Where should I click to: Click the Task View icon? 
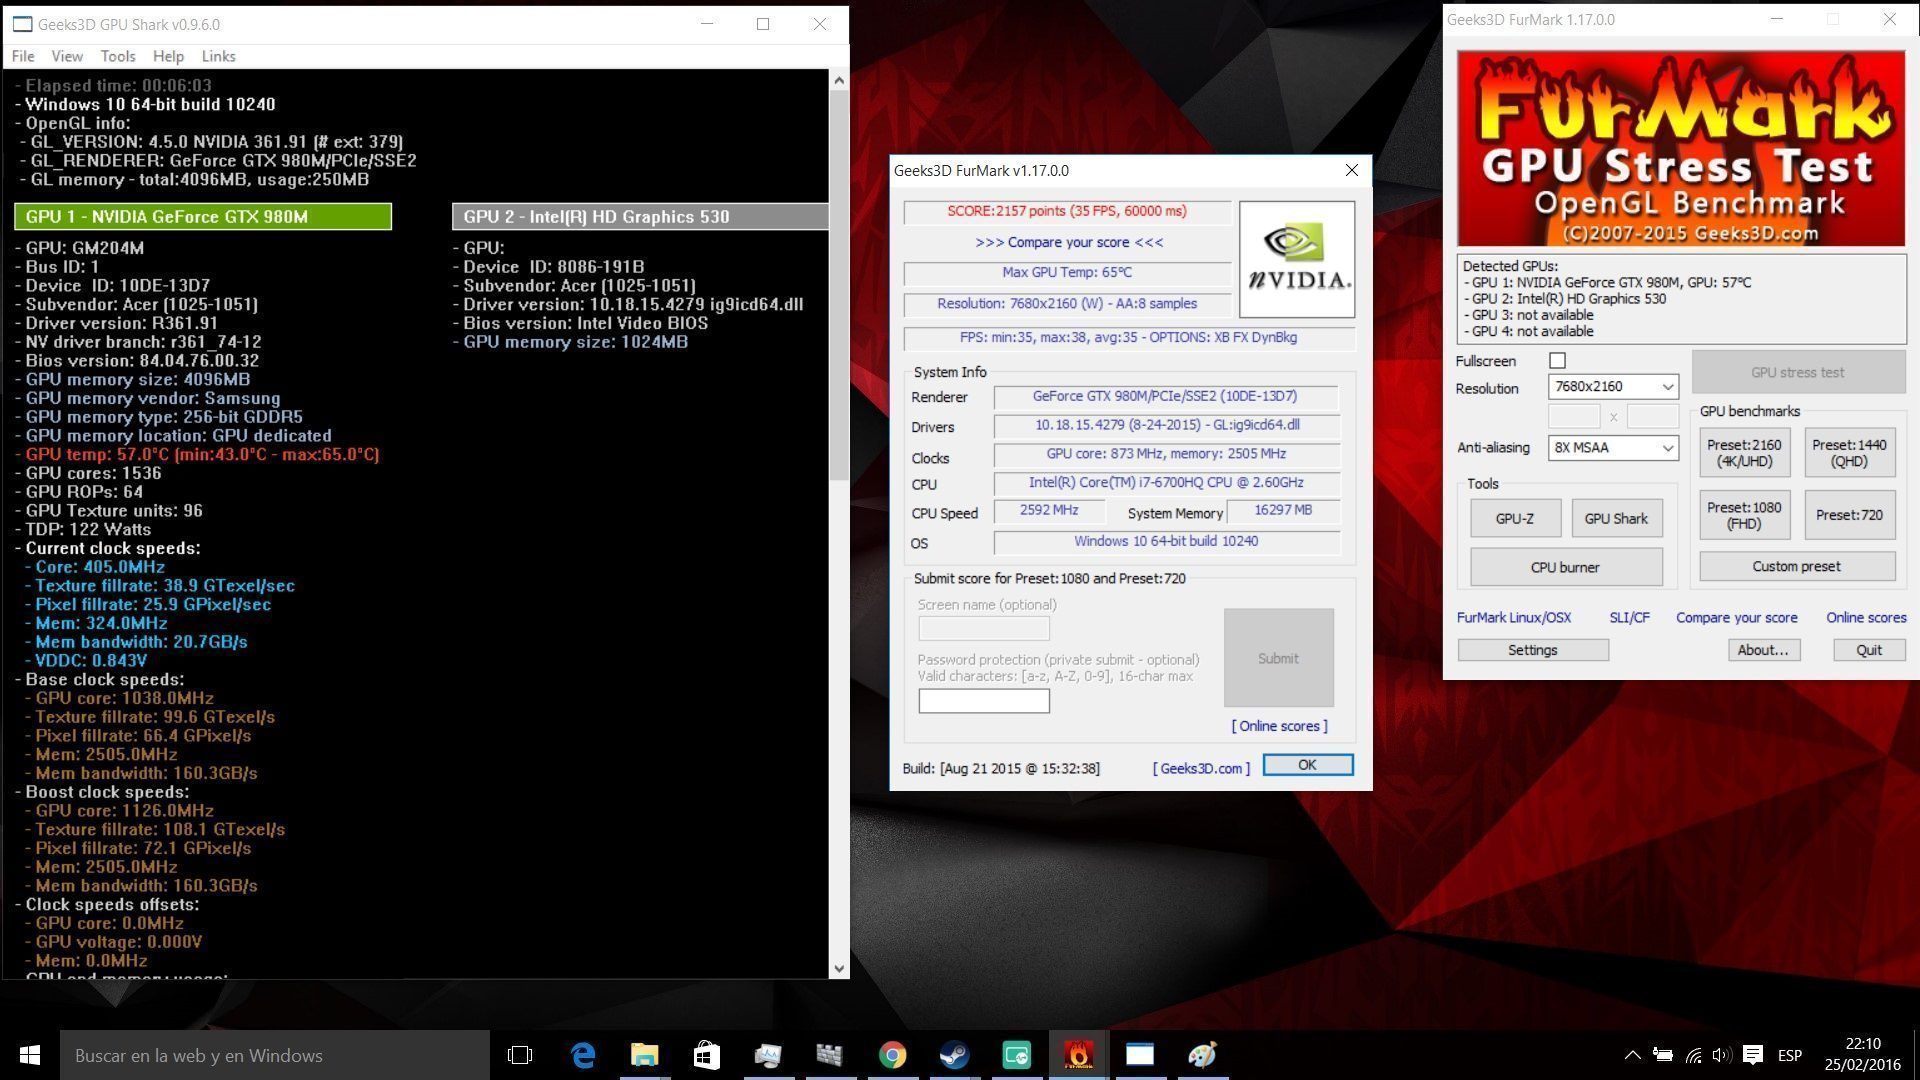coord(520,1055)
